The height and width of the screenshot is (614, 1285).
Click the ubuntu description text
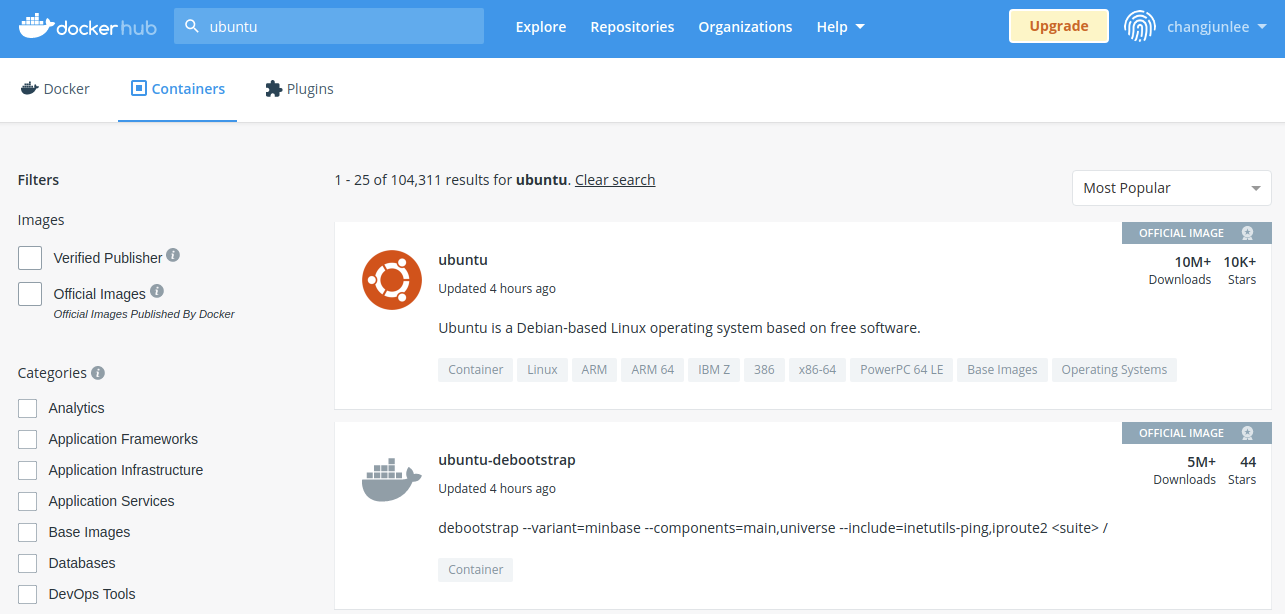(x=679, y=328)
